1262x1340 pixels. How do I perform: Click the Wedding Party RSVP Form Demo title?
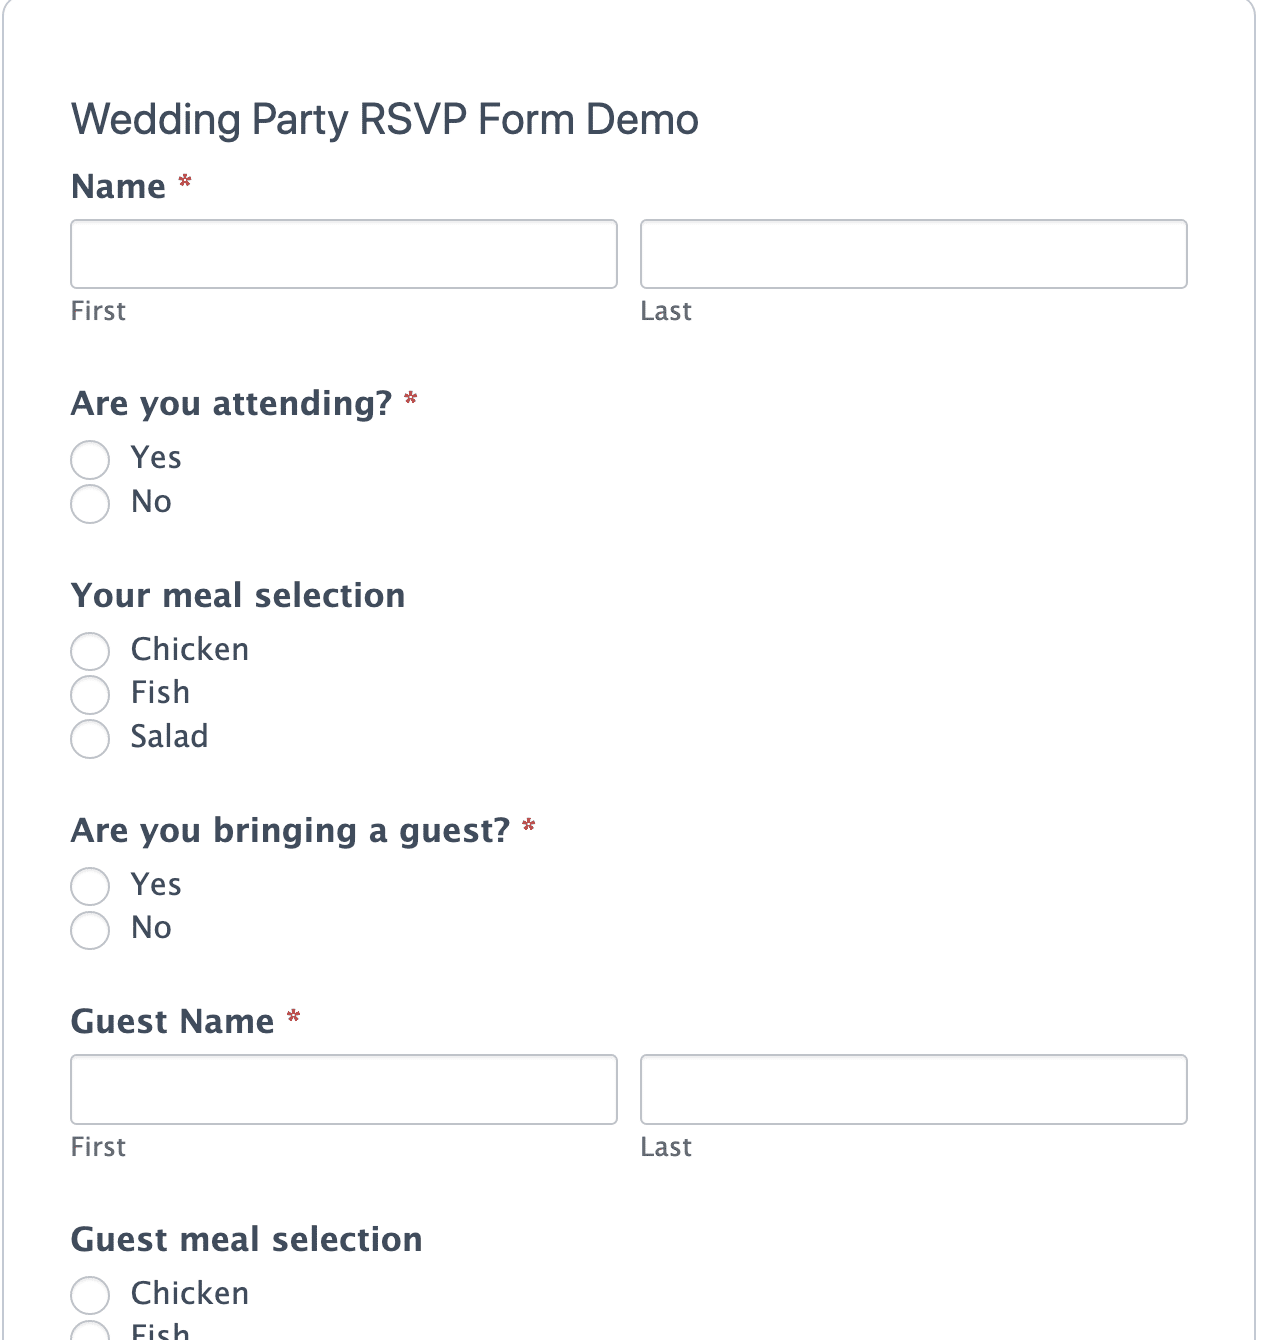(x=384, y=118)
